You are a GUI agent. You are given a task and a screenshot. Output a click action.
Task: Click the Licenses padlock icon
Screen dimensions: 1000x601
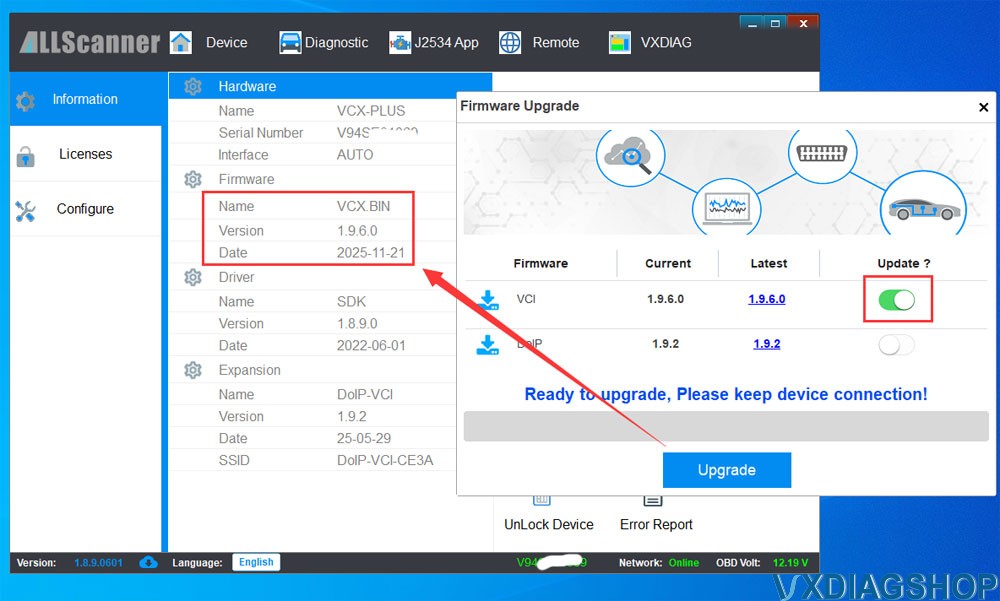click(x=26, y=156)
